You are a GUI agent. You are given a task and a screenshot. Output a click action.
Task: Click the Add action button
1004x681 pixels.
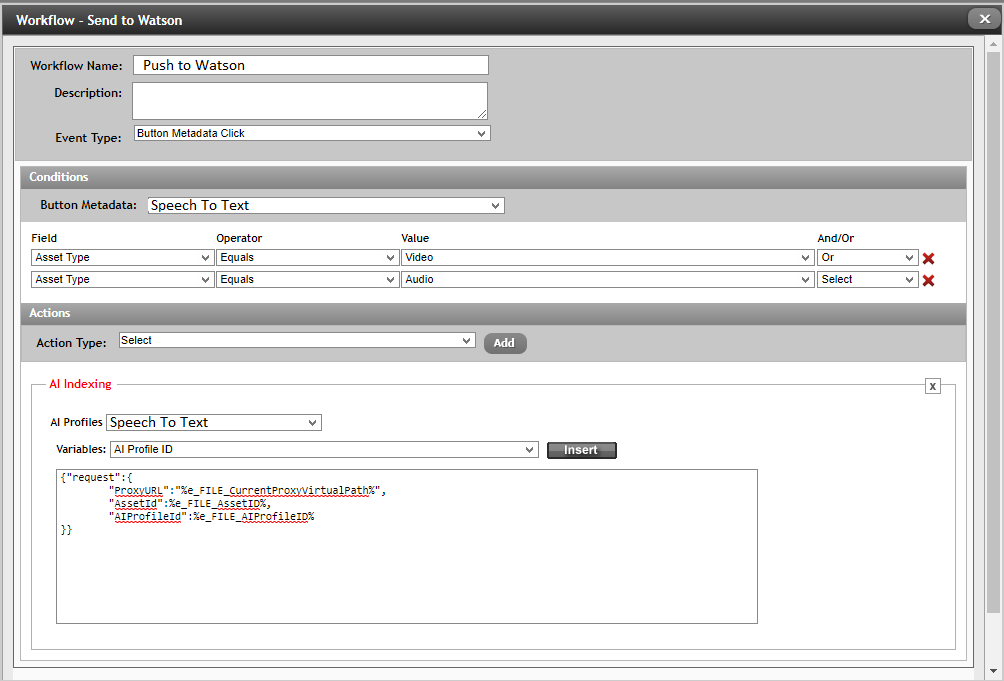click(505, 343)
